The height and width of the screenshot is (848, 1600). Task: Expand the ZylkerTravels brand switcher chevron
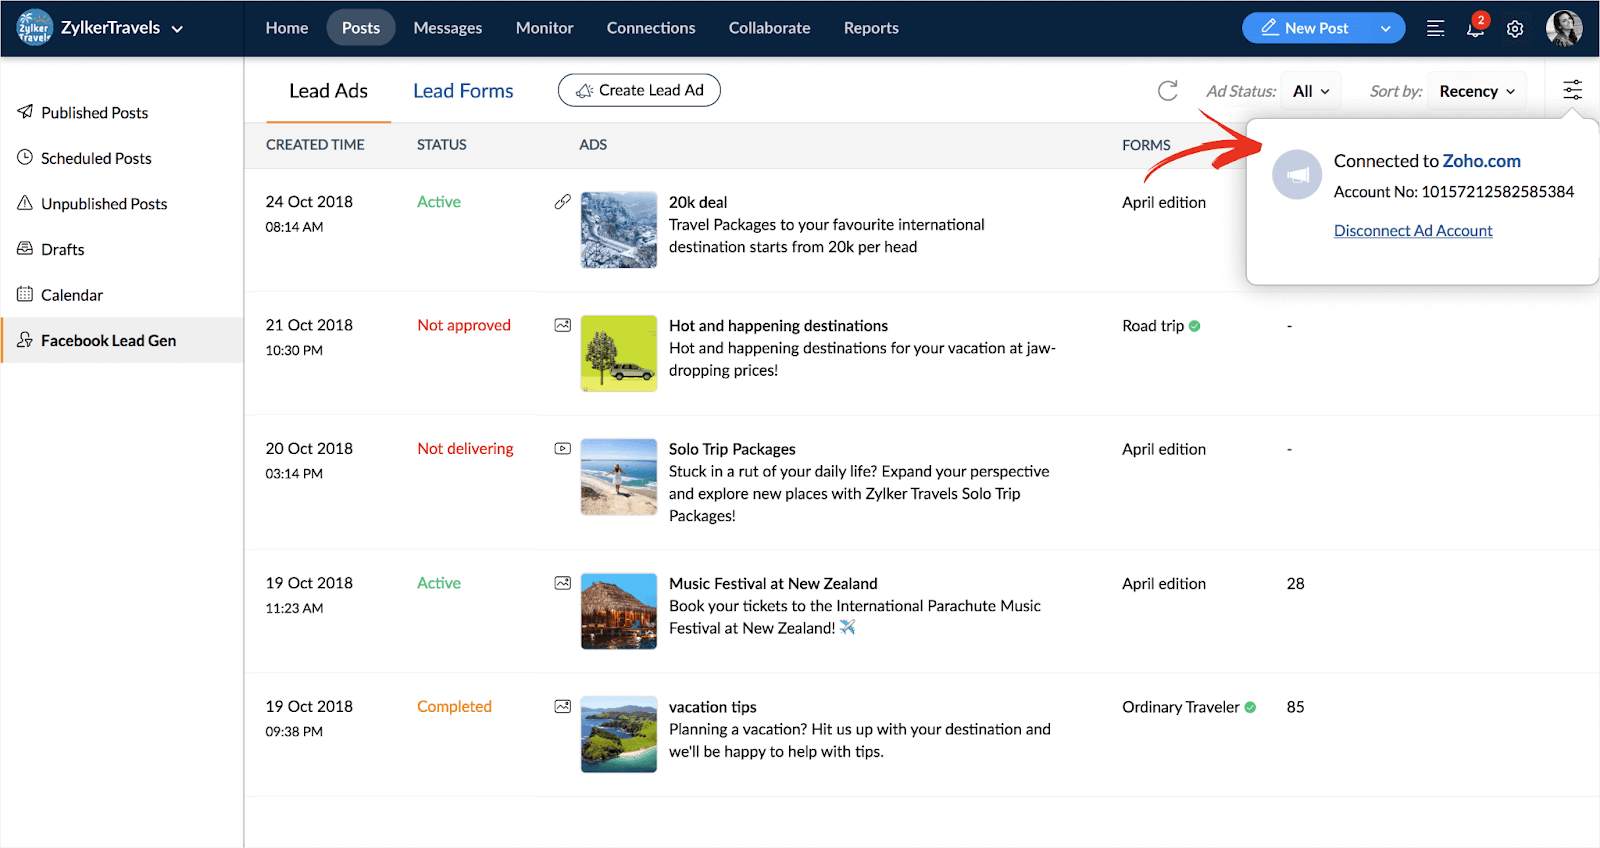click(x=177, y=29)
